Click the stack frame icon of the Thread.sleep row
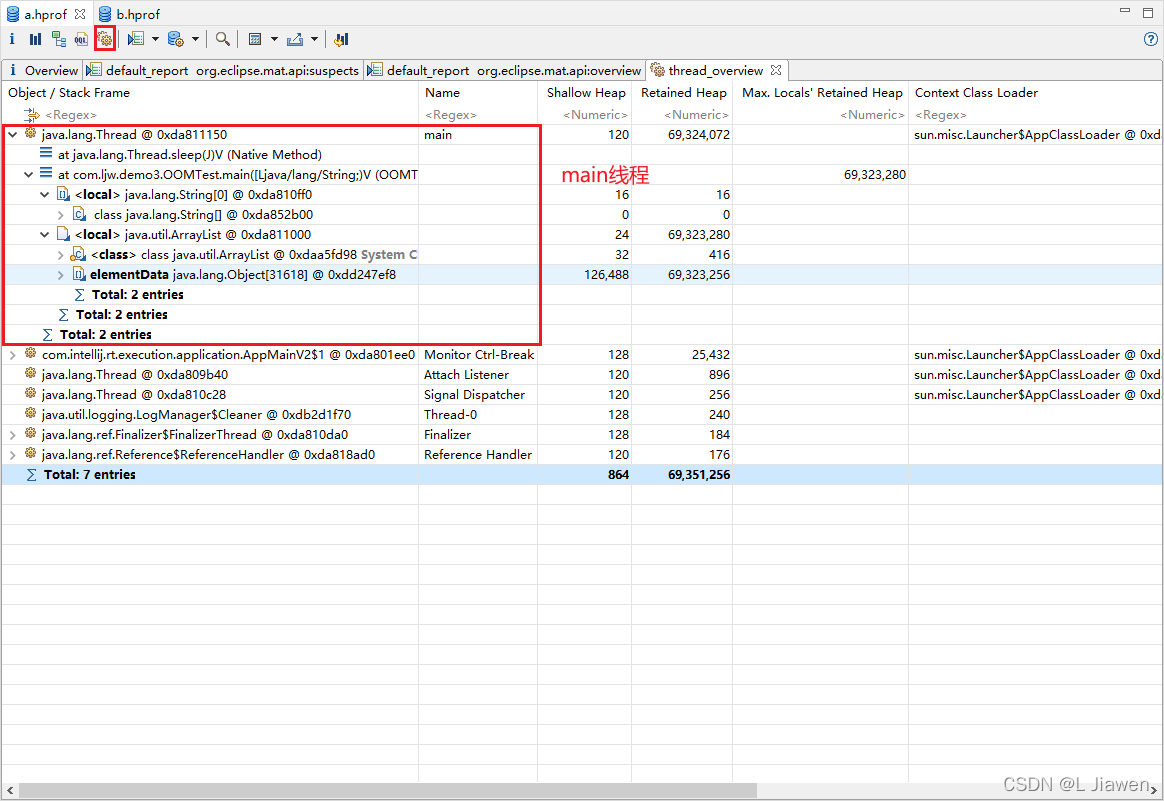The image size is (1164, 801). 46,154
